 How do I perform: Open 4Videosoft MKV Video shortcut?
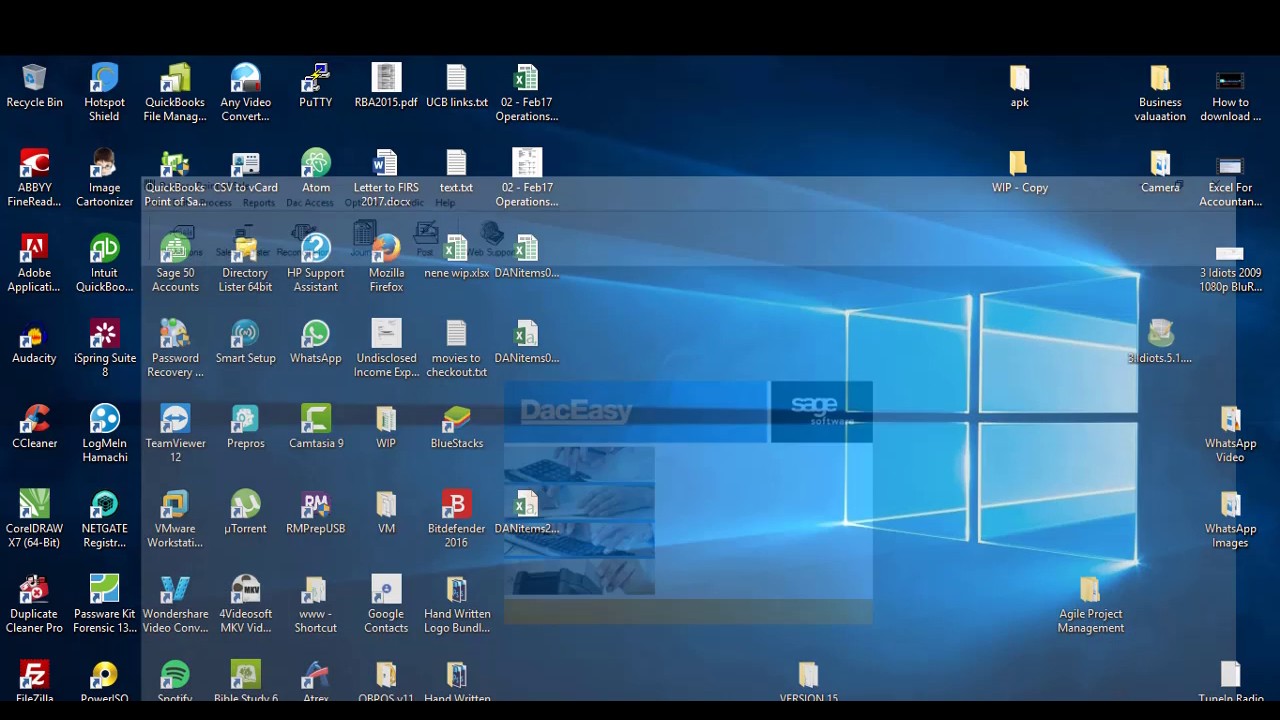coord(245,604)
